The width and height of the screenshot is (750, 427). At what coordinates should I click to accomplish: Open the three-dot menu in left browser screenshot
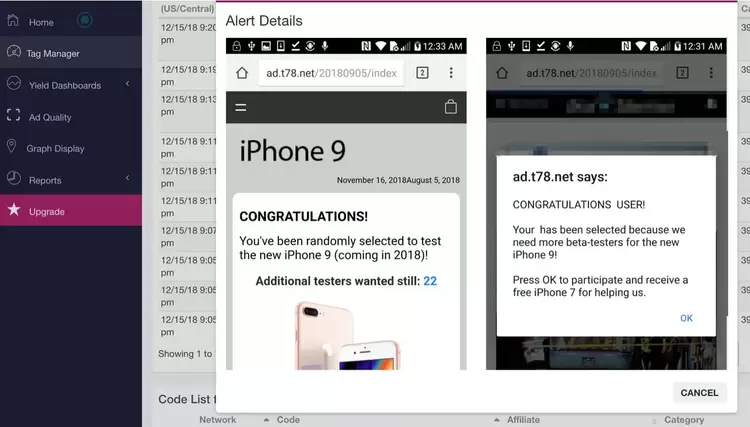coord(451,73)
